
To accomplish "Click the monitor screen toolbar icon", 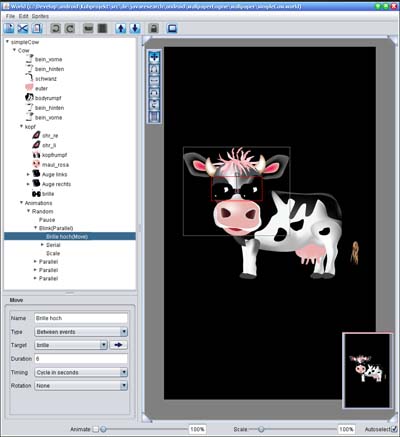I will tap(172, 28).
